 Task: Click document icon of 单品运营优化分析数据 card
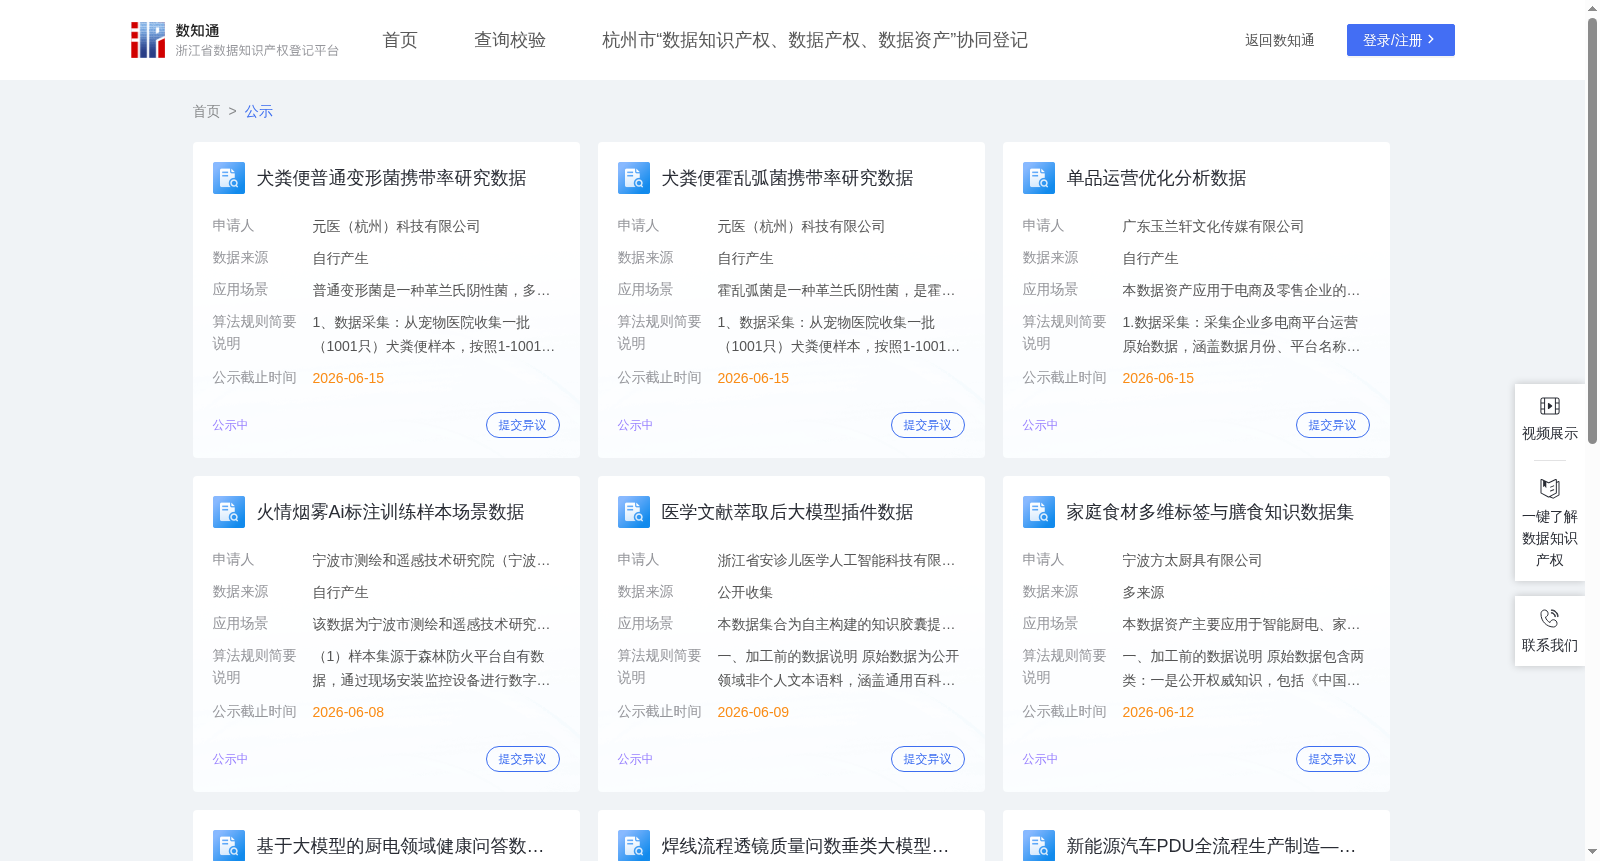pos(1039,178)
